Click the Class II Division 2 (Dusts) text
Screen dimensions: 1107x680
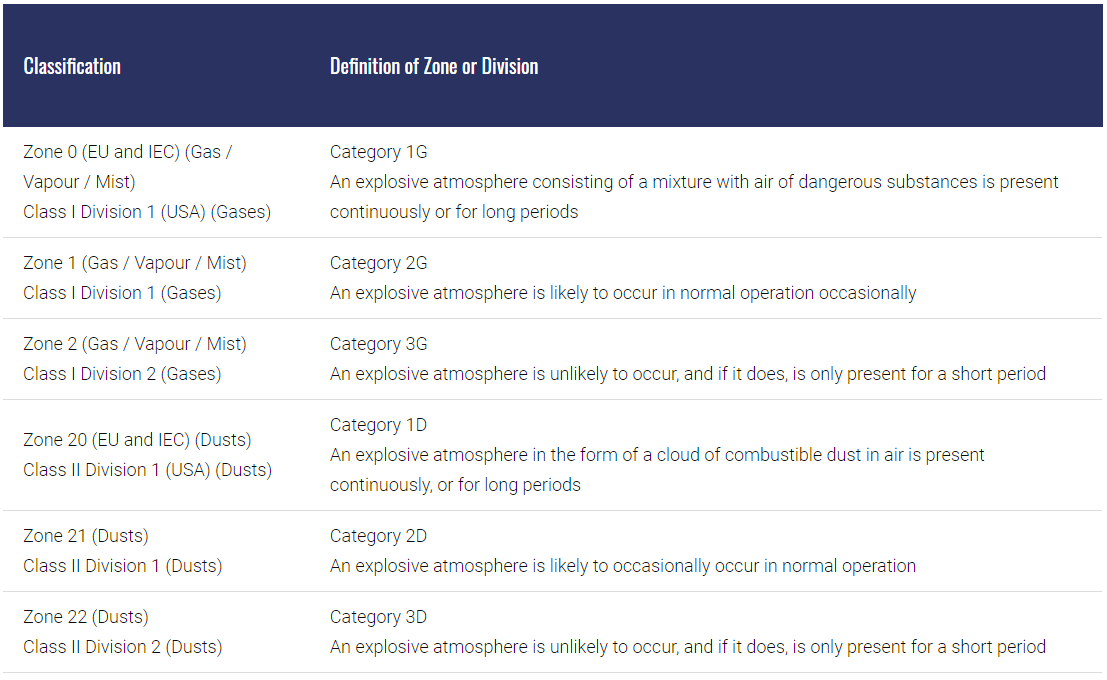(122, 647)
